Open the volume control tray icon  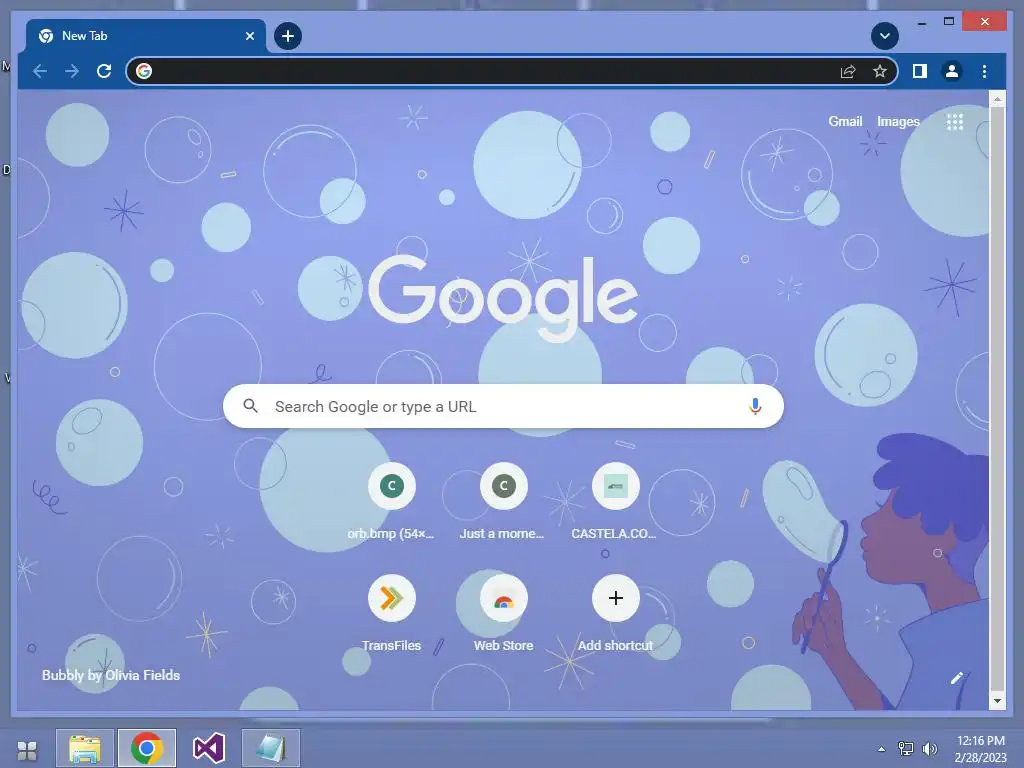[929, 748]
